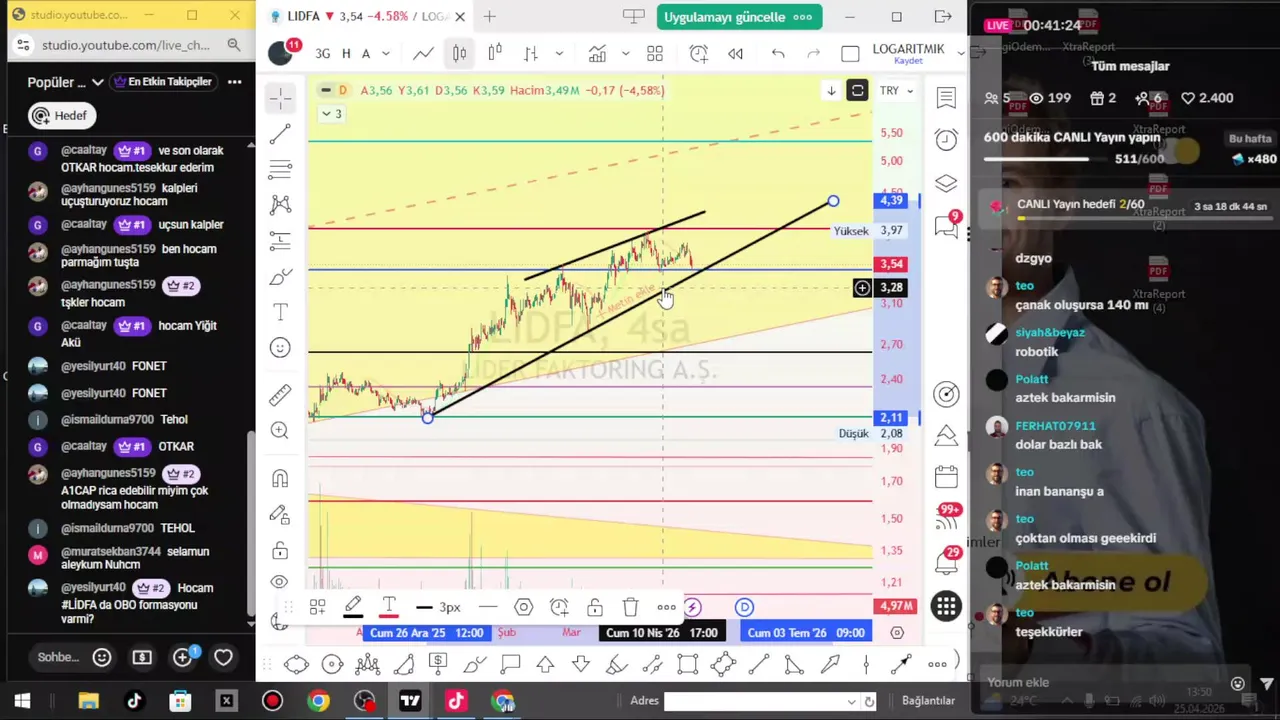Select the arrow down marker tool
The image size is (1280, 720).
click(x=581, y=664)
